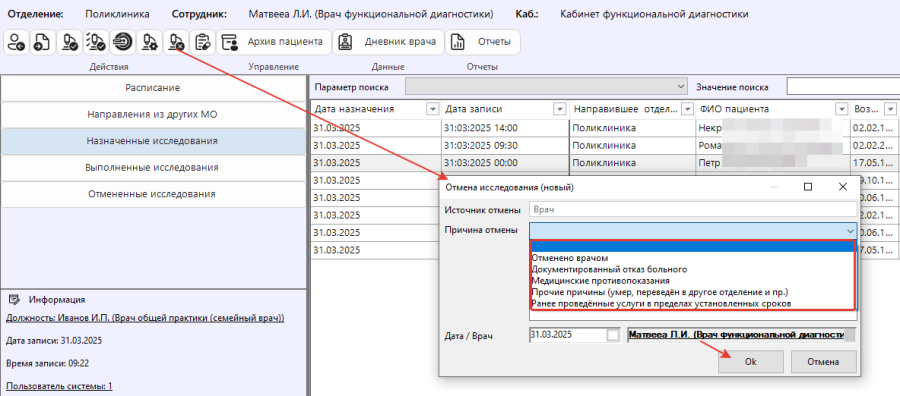Open Дневник врача
This screenshot has height=396, width=900.
pos(389,42)
